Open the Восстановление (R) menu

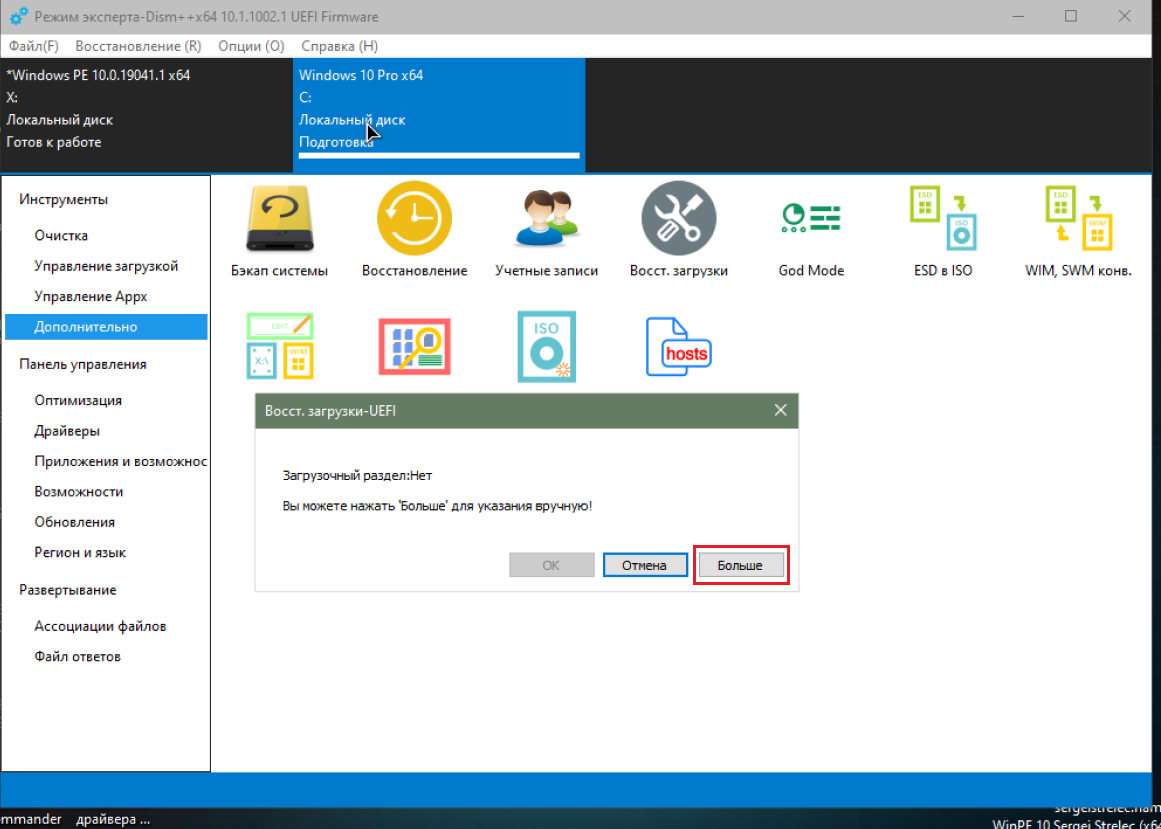(138, 46)
